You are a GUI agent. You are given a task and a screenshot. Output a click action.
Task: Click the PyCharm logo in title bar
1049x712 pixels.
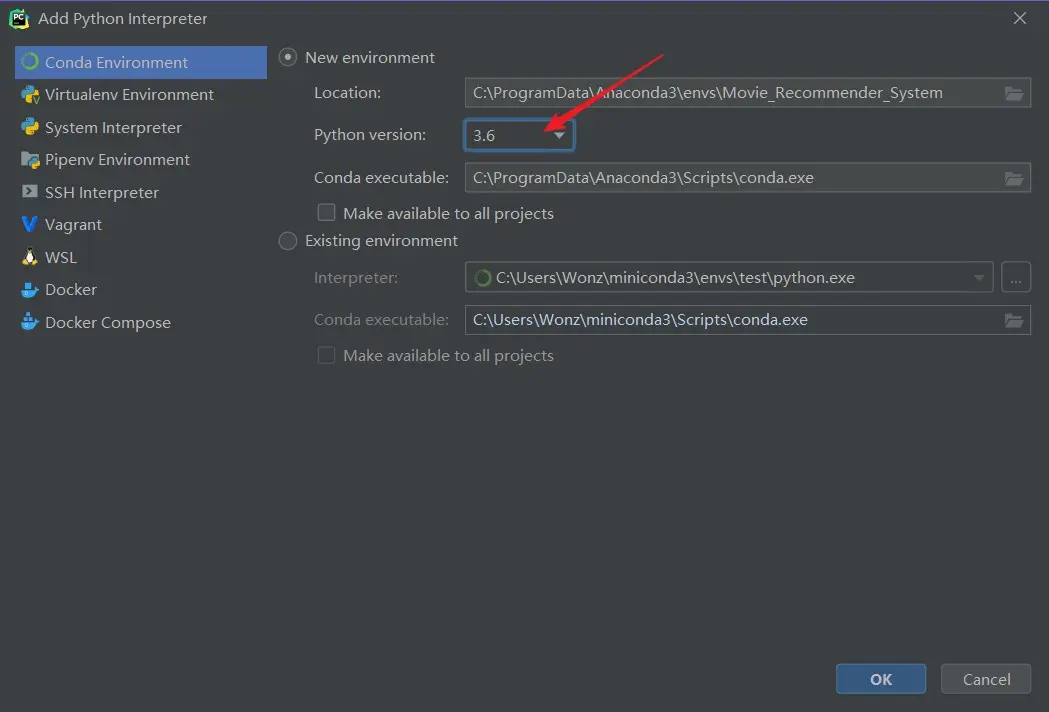click(19, 19)
